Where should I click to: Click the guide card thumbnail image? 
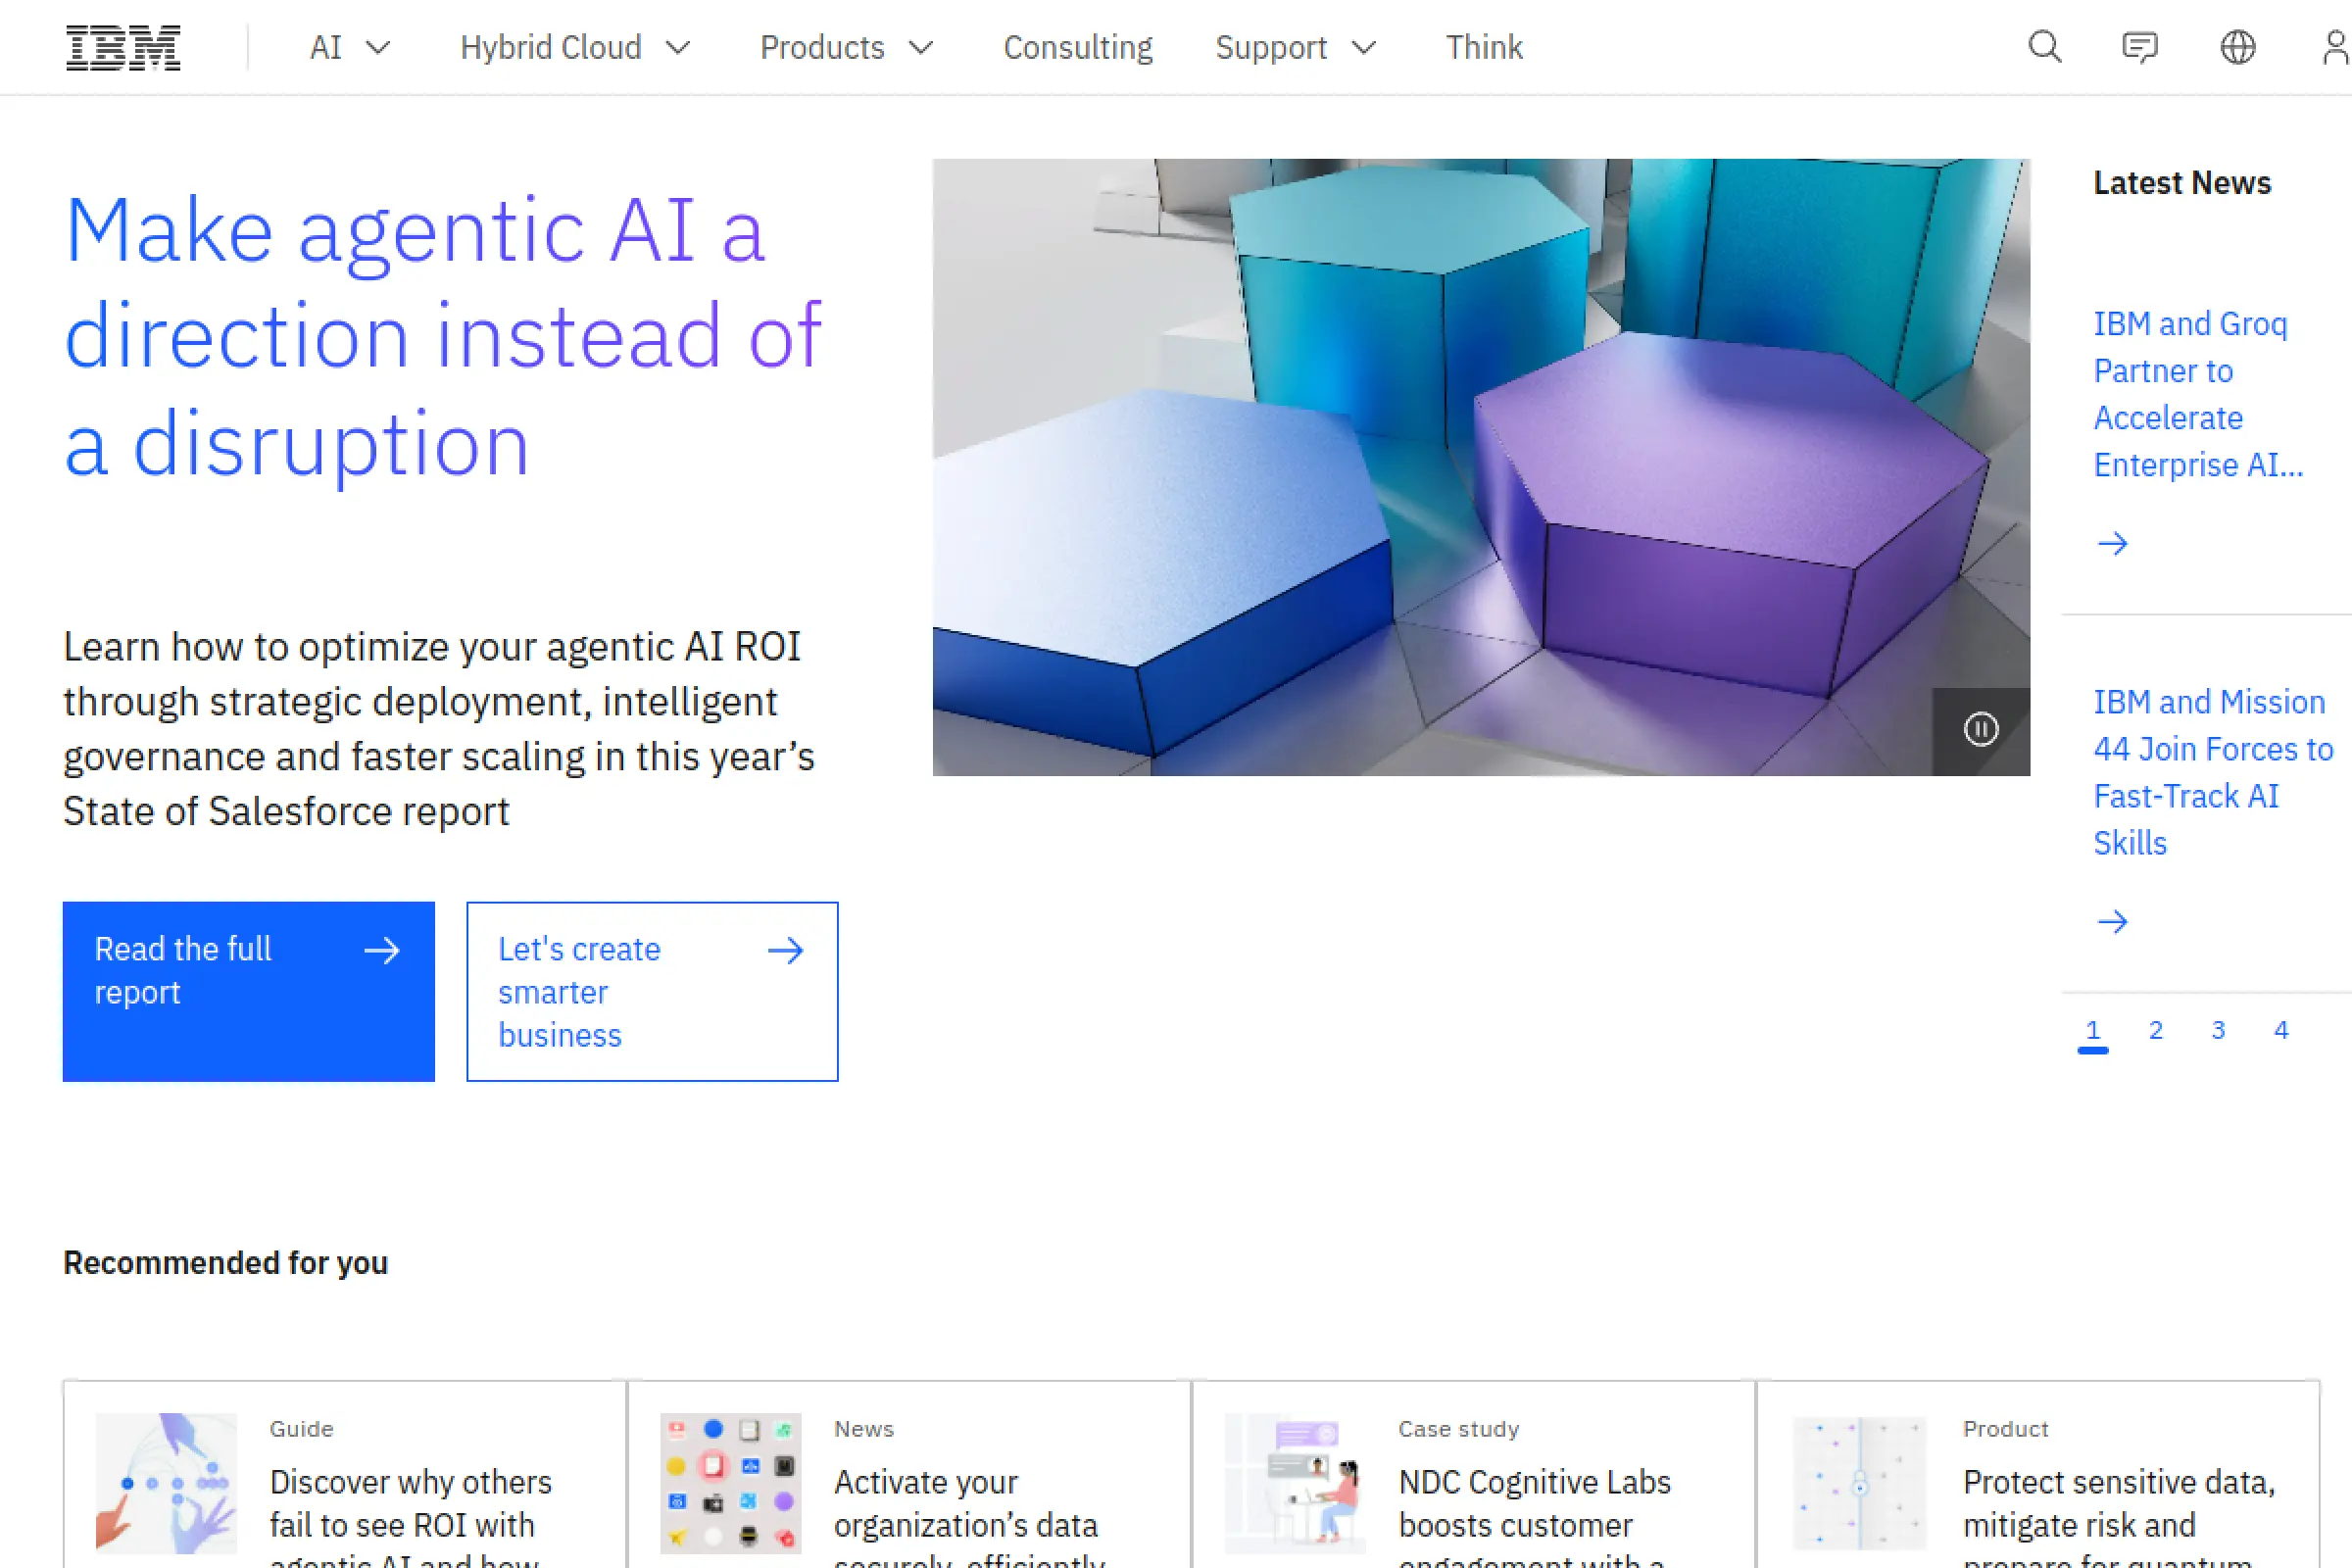166,1482
